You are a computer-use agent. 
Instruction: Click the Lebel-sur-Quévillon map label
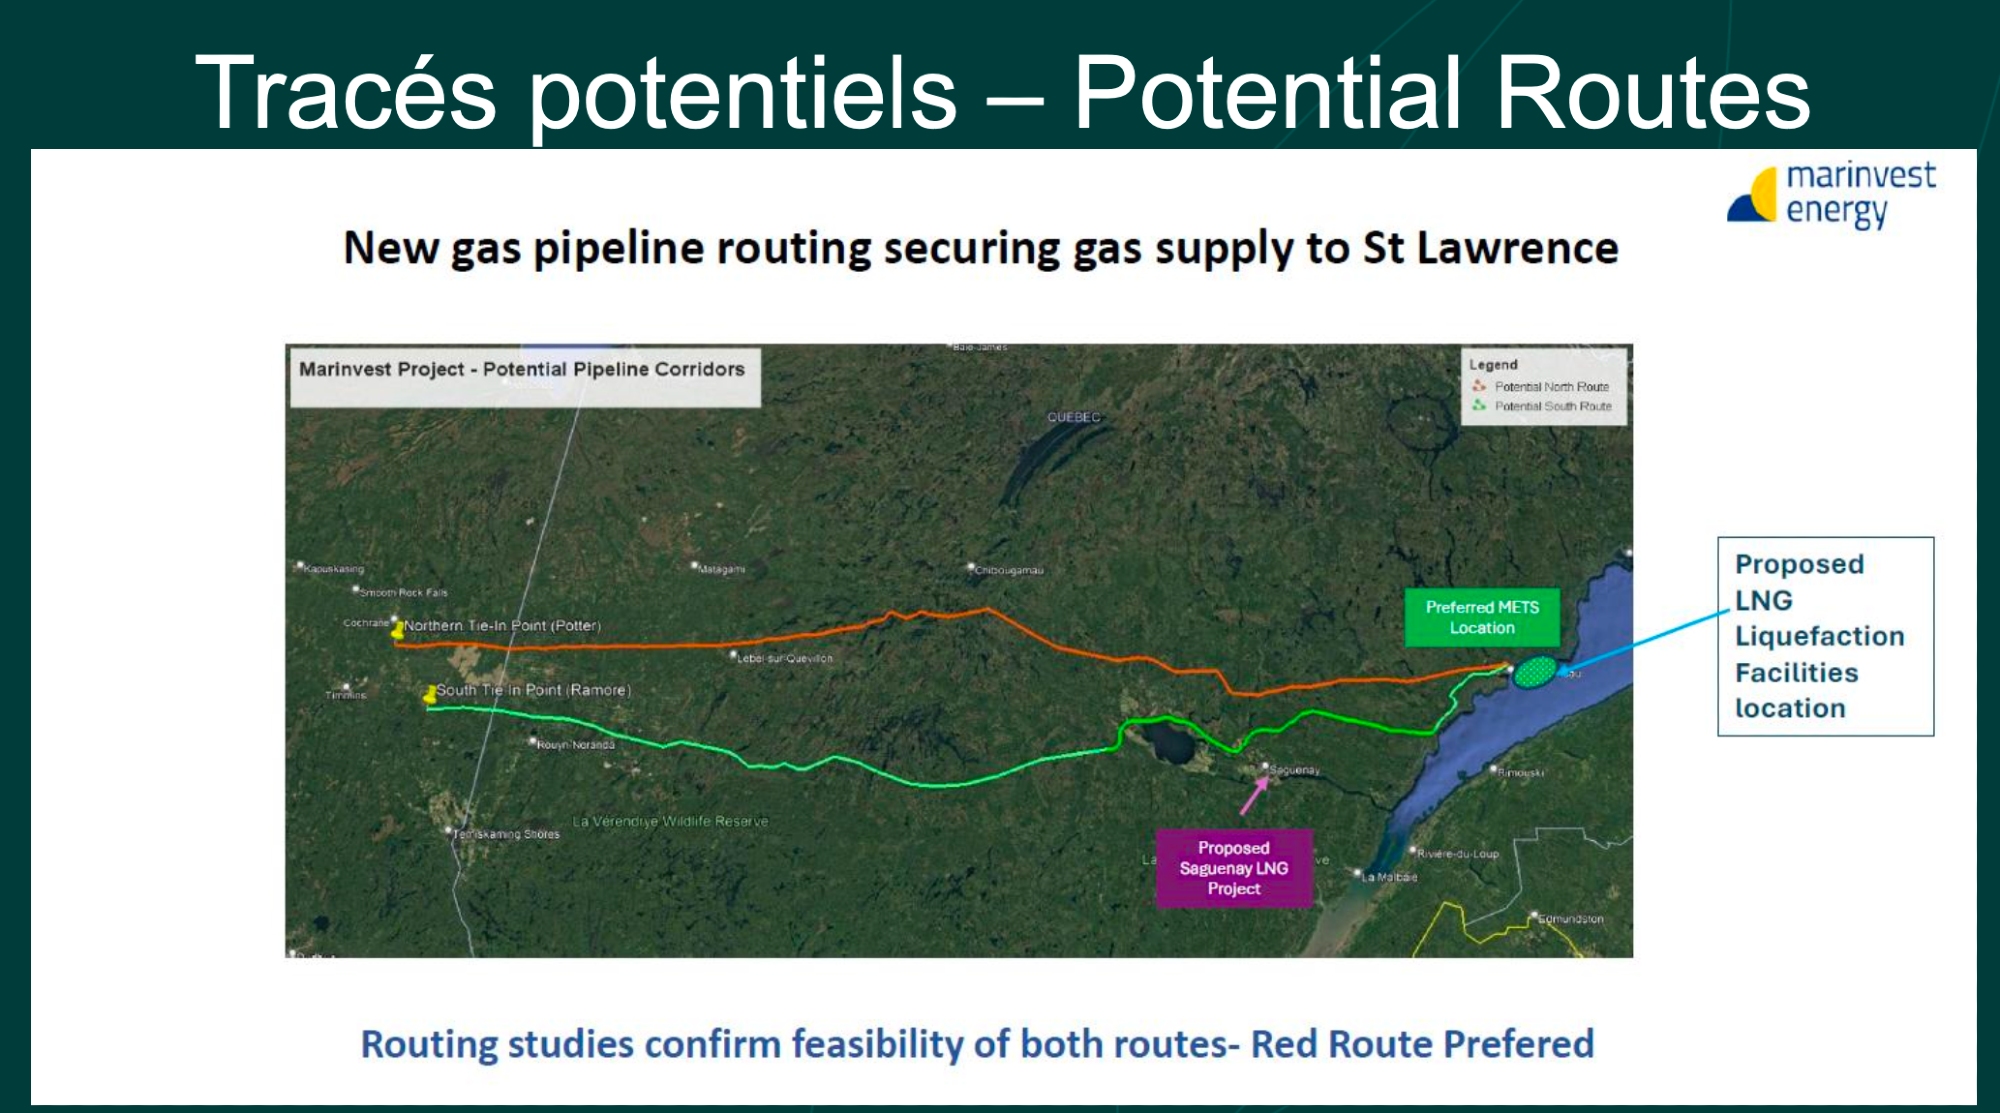coord(785,659)
